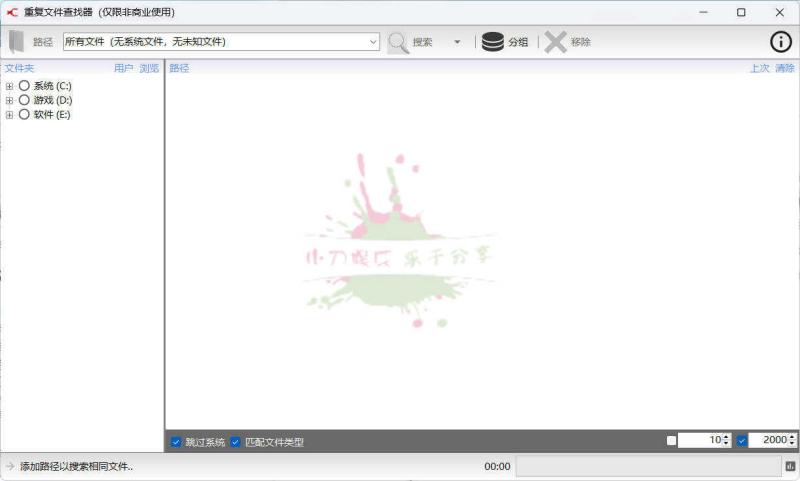Click the arrow icon in status bar
This screenshot has height=481, width=800.
[x=10, y=466]
